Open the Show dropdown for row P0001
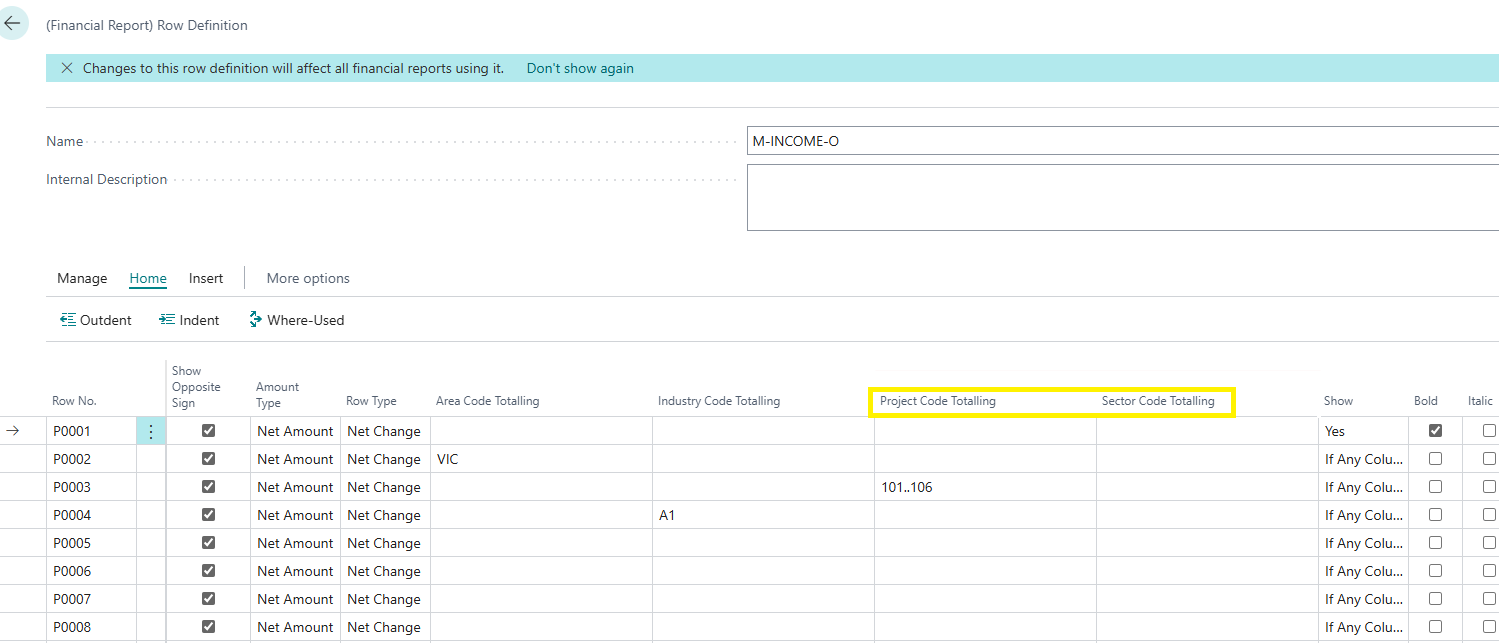1499x643 pixels. click(1362, 431)
